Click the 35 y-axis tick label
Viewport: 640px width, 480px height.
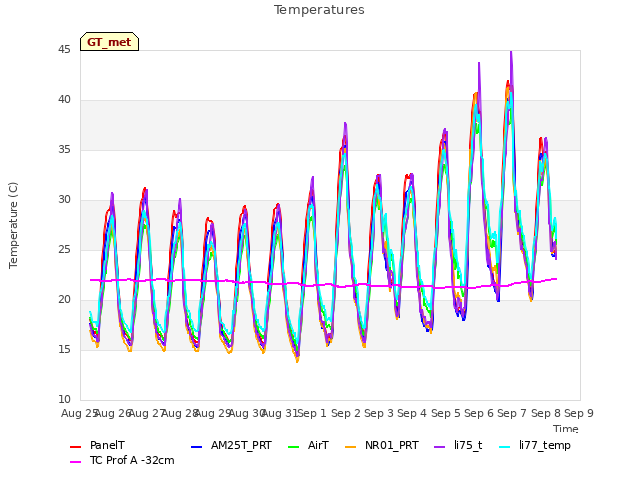64,150
